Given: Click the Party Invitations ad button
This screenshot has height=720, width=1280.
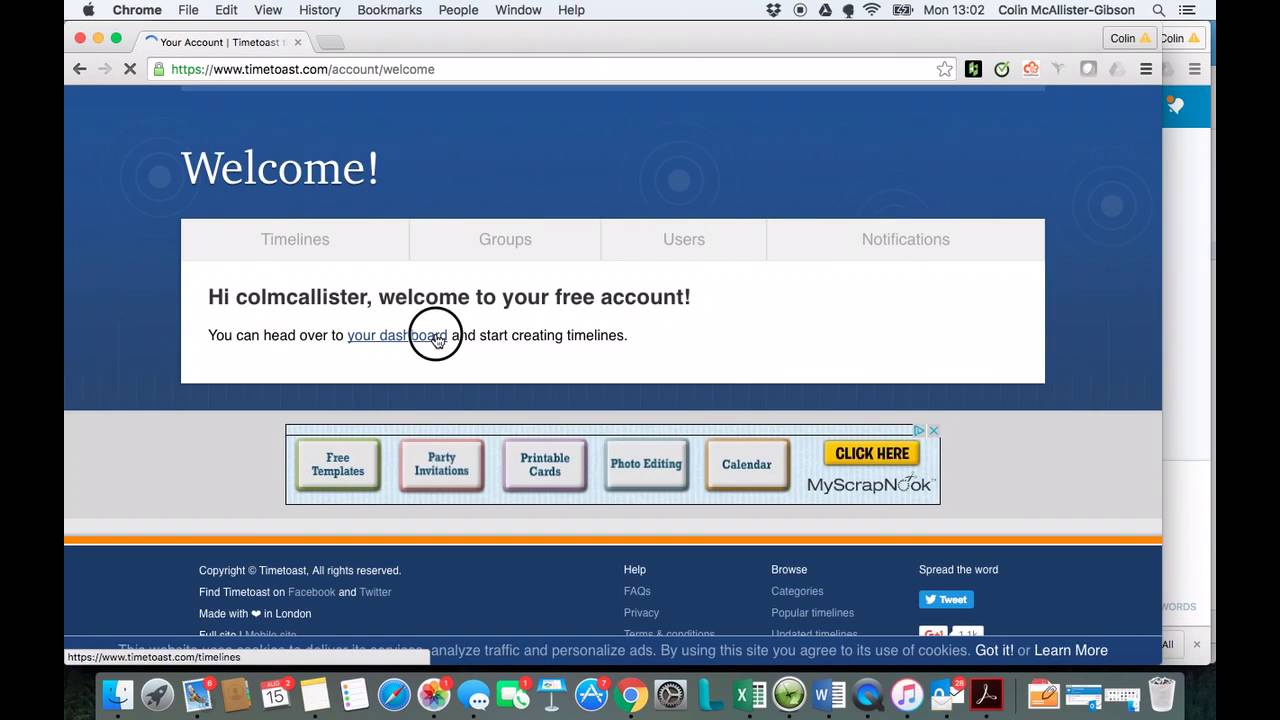Looking at the screenshot, I should point(441,465).
